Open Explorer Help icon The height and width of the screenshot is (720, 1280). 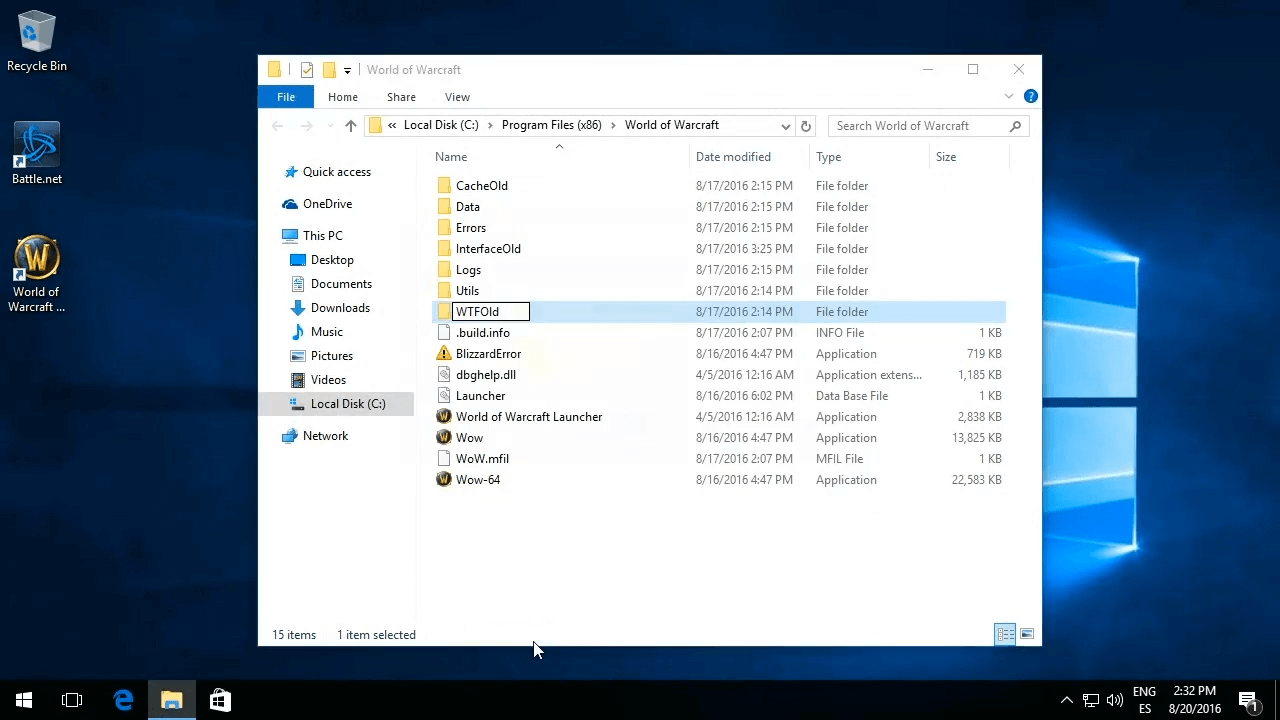(x=1030, y=96)
